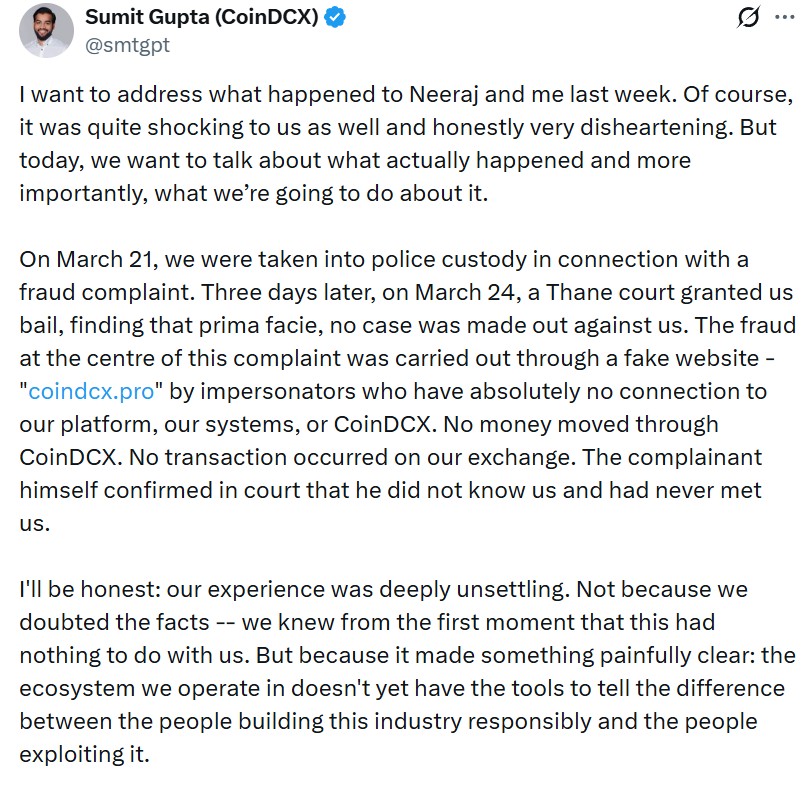Open the more options menu on the post

784,16
